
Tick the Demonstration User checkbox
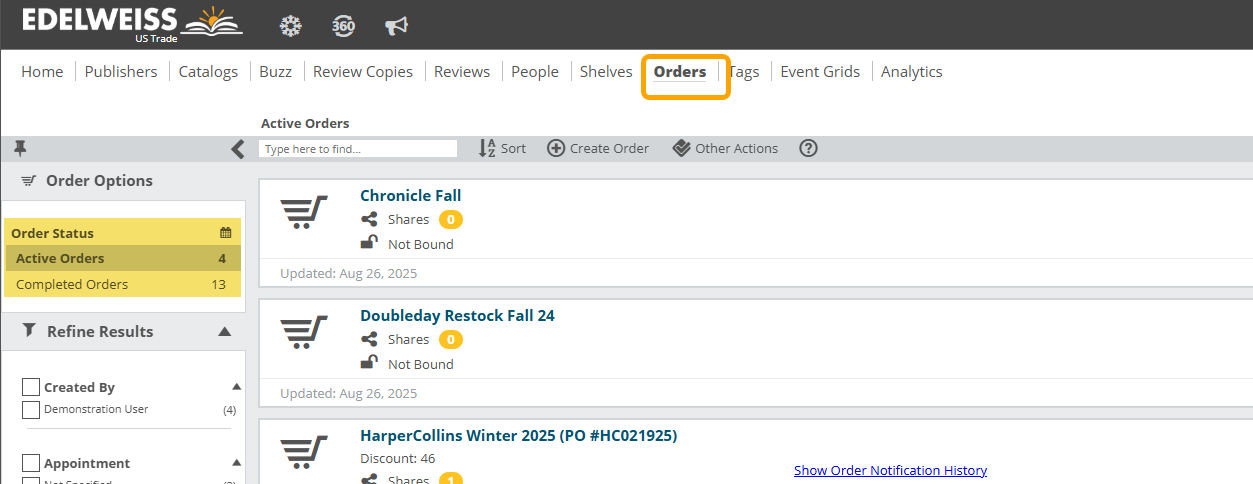point(31,409)
